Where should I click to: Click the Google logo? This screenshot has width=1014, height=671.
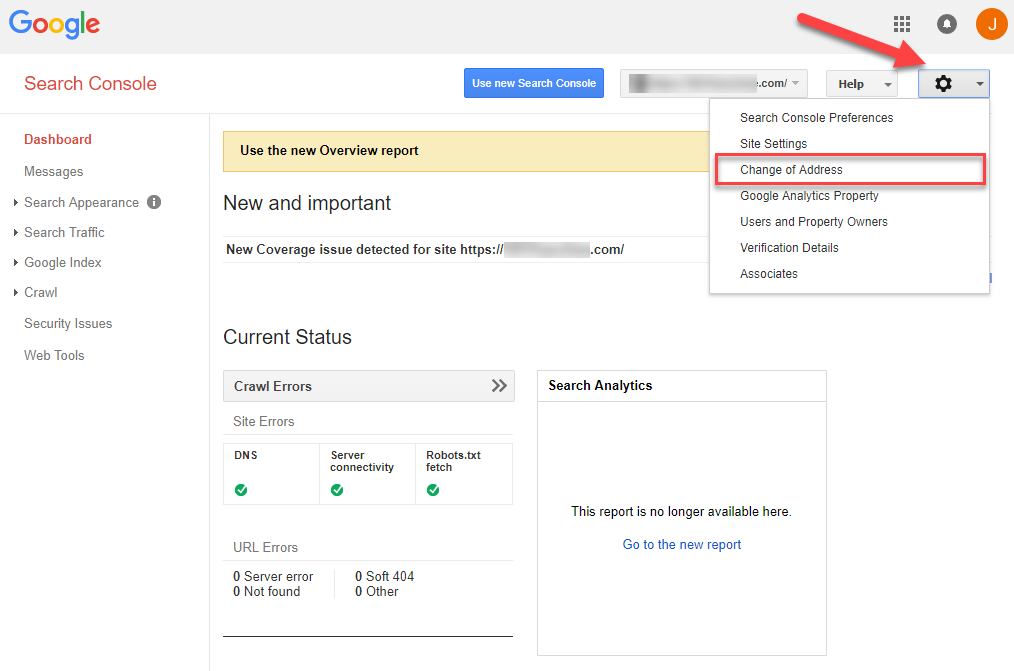[x=54, y=25]
